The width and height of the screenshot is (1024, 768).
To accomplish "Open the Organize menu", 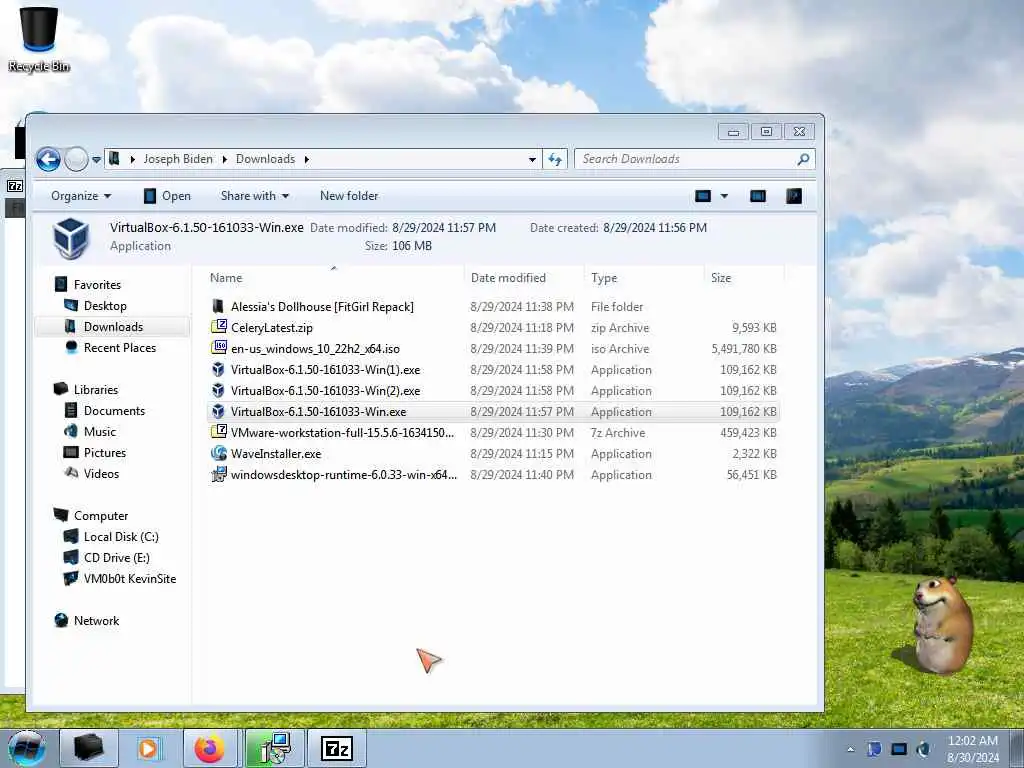I will (81, 196).
